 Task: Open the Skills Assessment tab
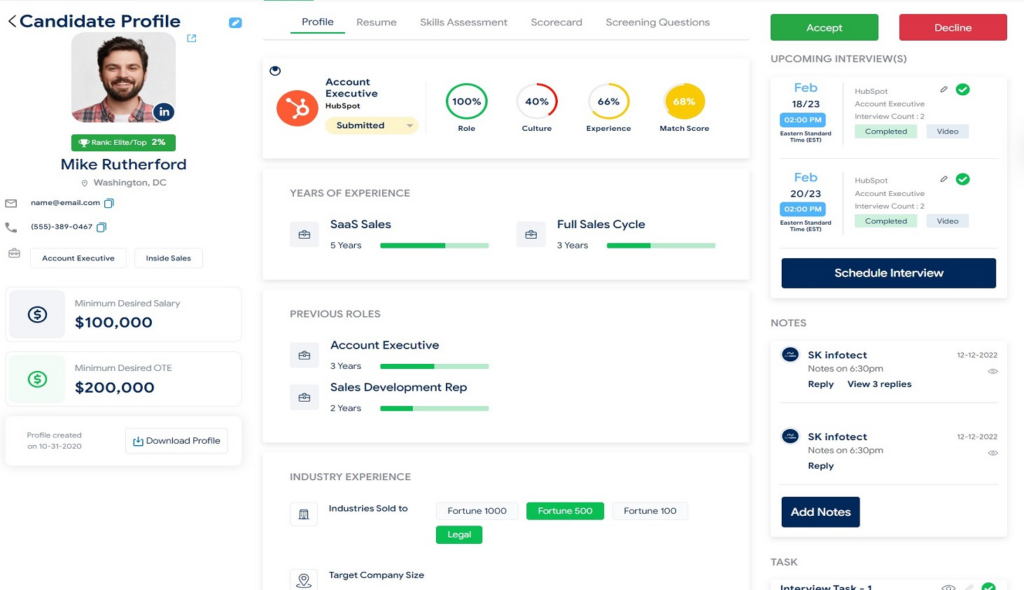(x=464, y=22)
